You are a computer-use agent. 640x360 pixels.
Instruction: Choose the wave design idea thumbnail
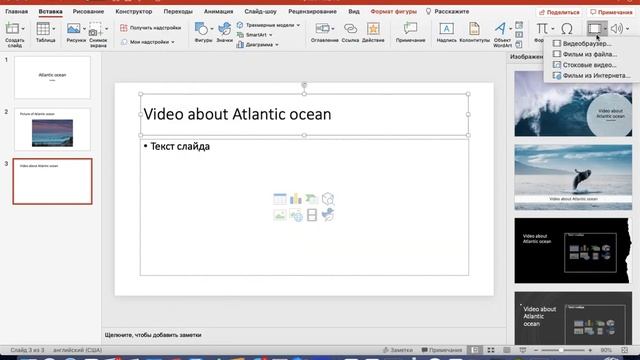[x=573, y=104]
